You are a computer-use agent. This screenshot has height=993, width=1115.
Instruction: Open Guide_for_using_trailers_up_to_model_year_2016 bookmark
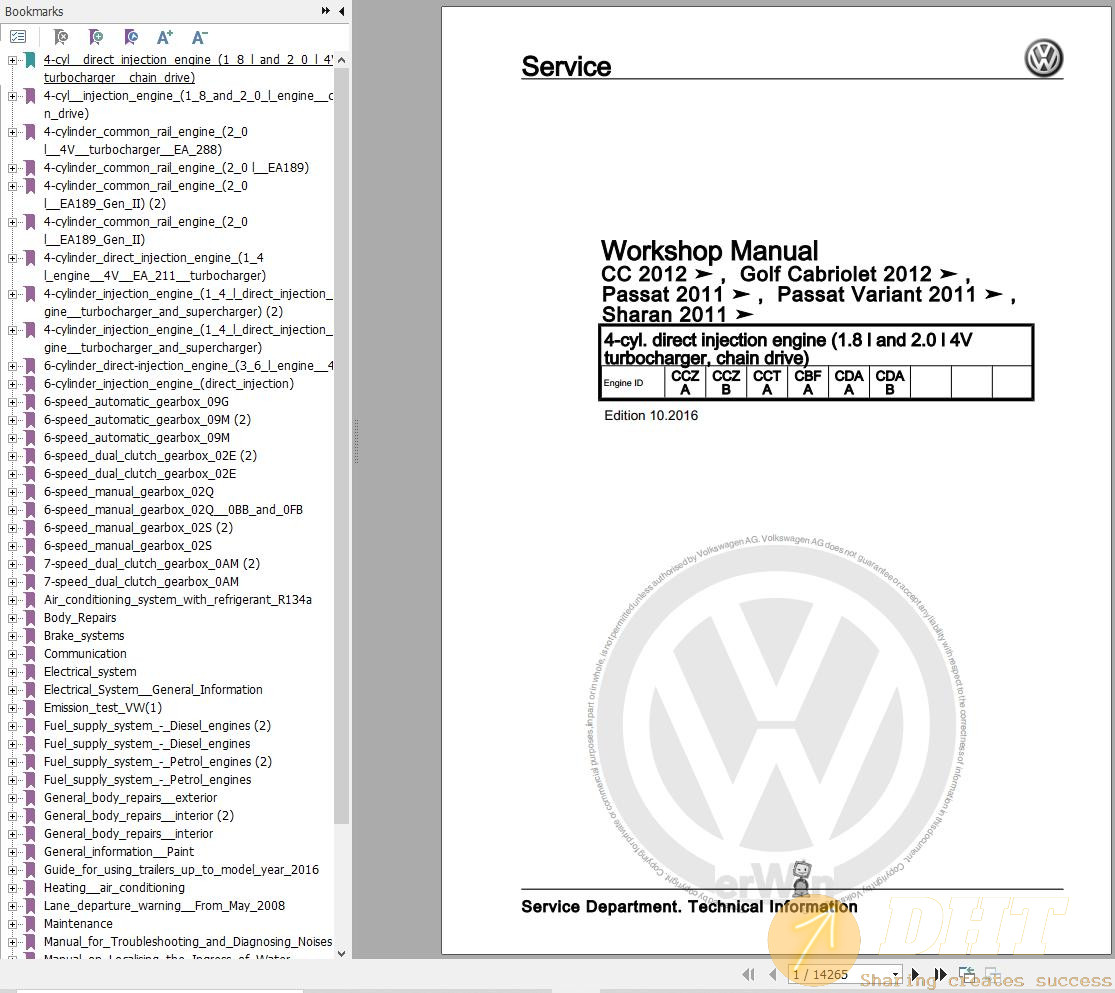point(181,869)
